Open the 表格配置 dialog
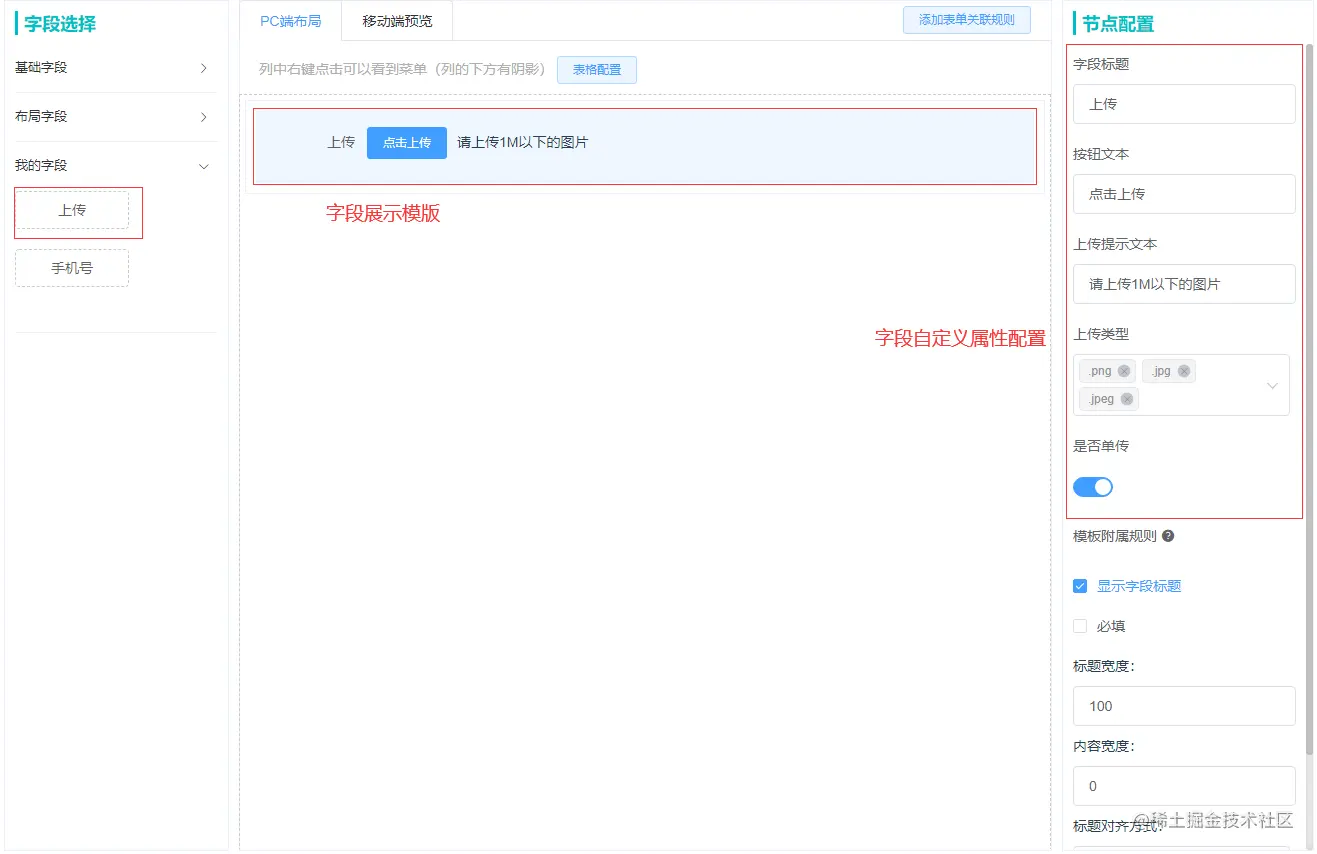1317x854 pixels. 596,69
